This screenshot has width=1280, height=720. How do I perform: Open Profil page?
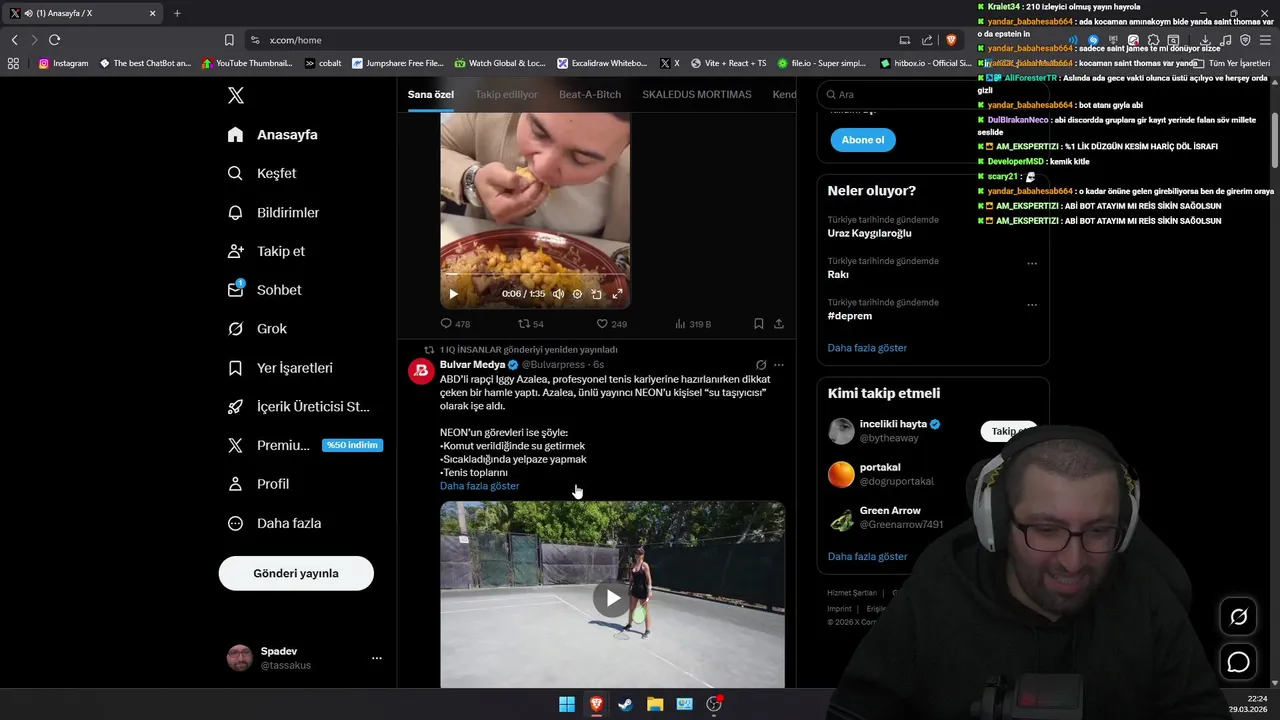(258, 484)
